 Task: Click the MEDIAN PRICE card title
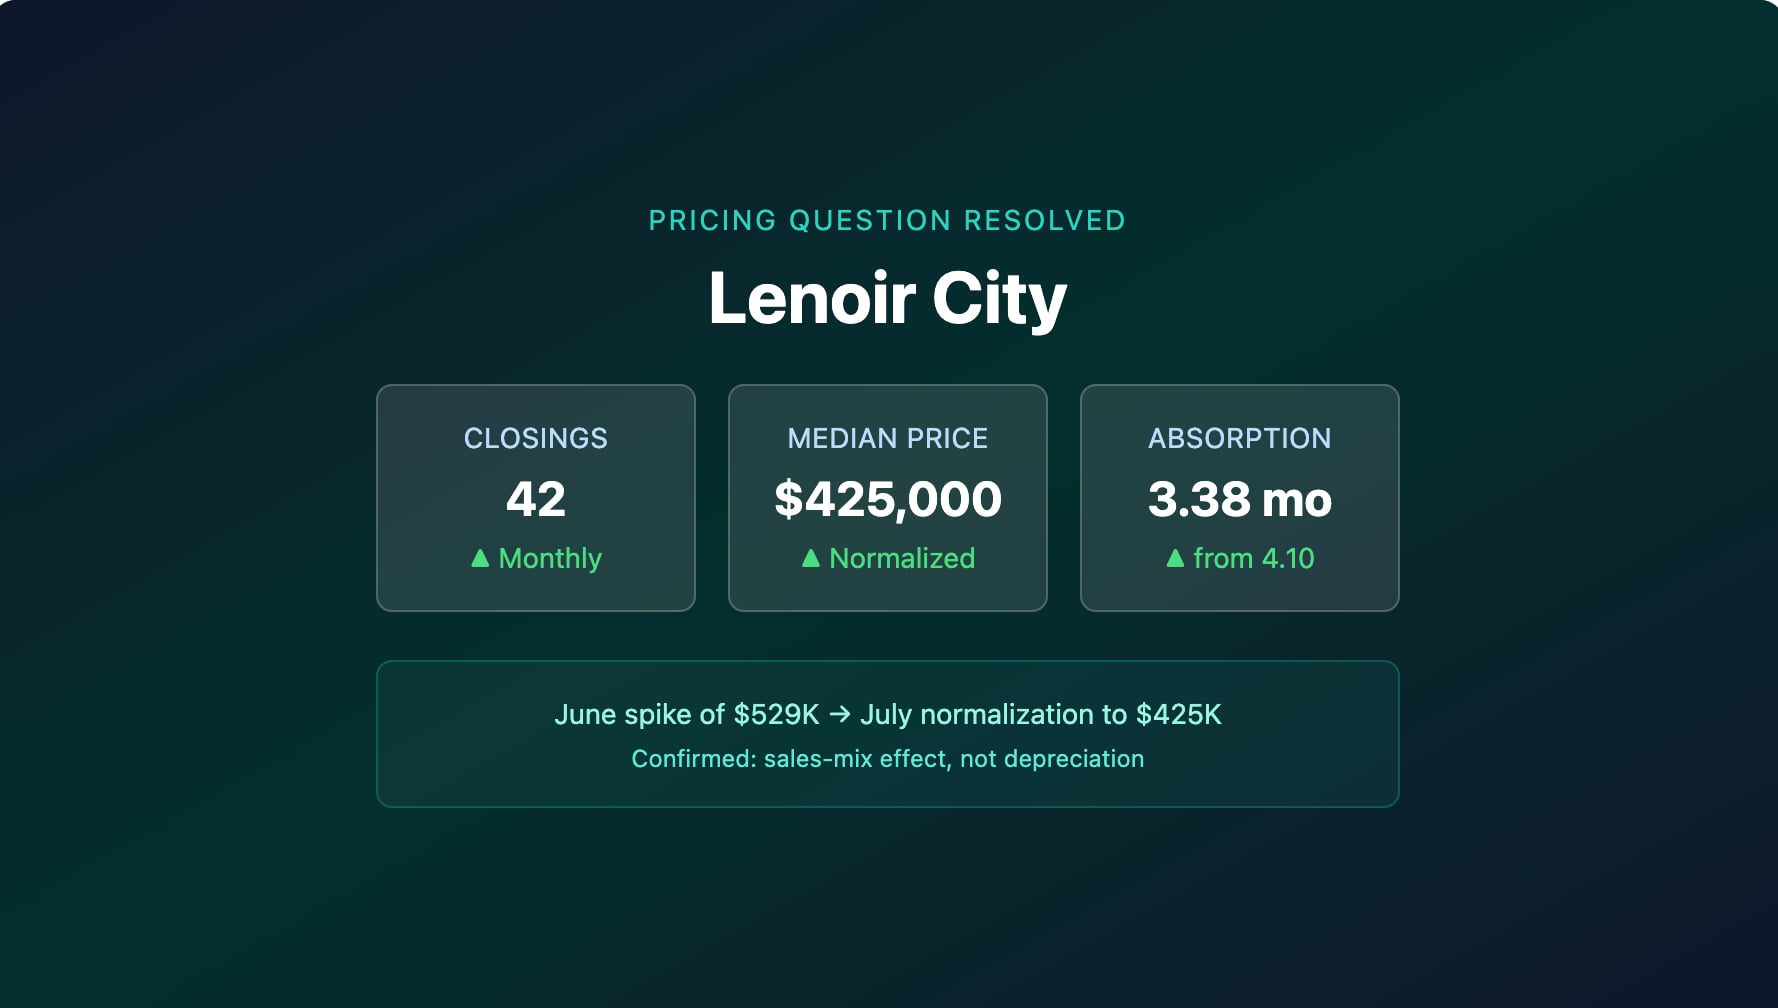tap(888, 438)
